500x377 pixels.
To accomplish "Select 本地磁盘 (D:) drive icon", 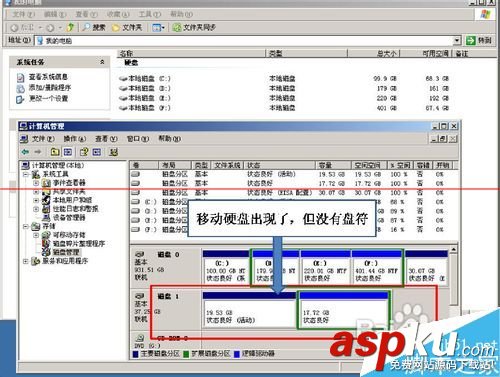I will 123,89.
